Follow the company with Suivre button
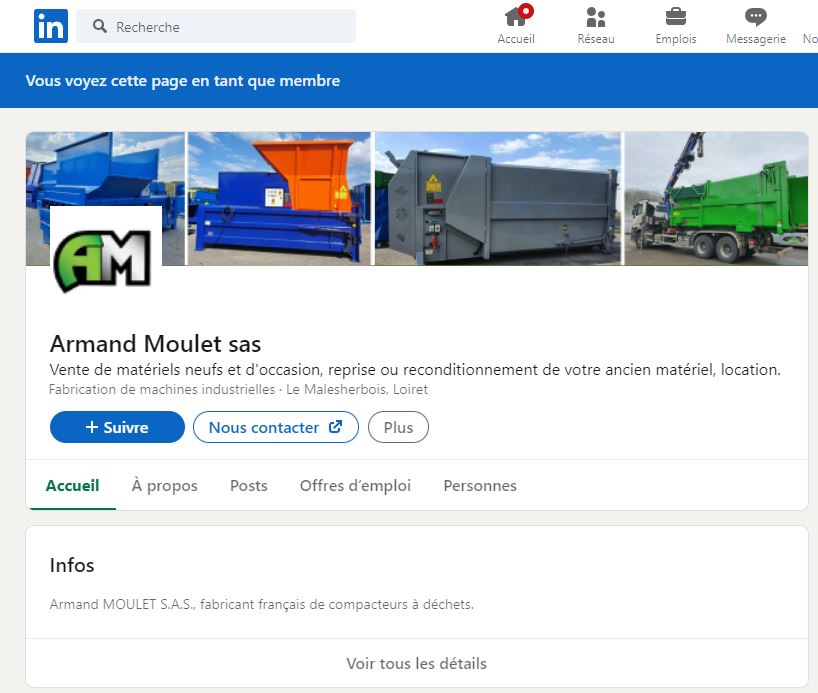The width and height of the screenshot is (818, 693). point(117,427)
